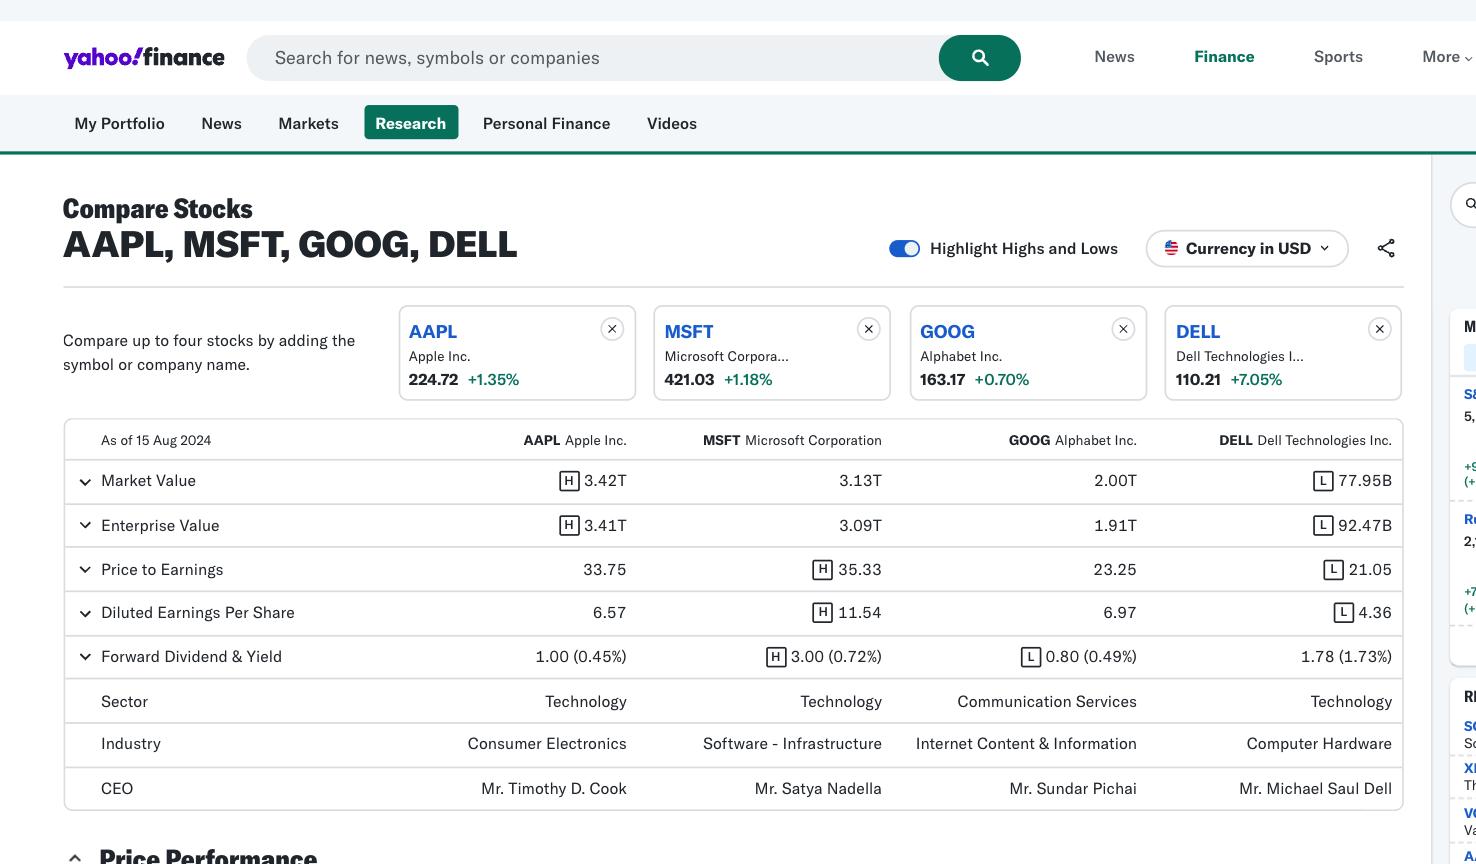
Task: Click the L badge next to 0.80 (0.49%)
Action: [x=1030, y=657]
